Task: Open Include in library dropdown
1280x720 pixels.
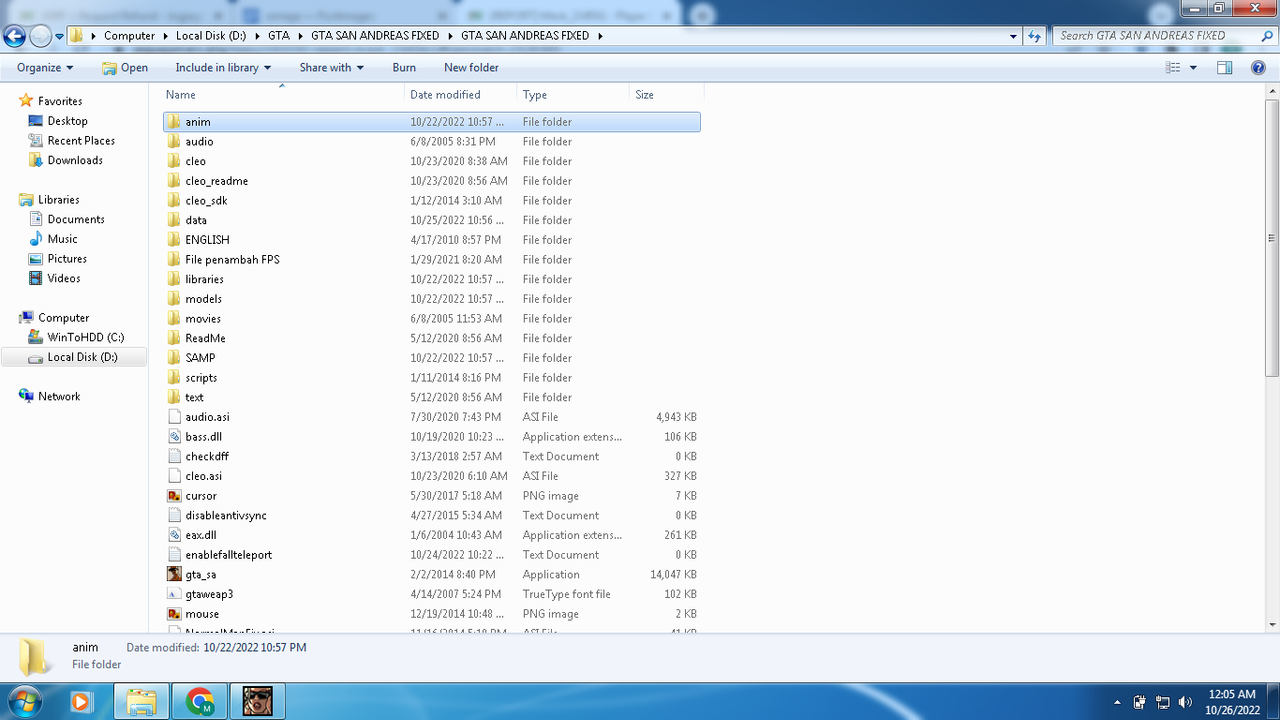Action: pyautogui.click(x=223, y=67)
